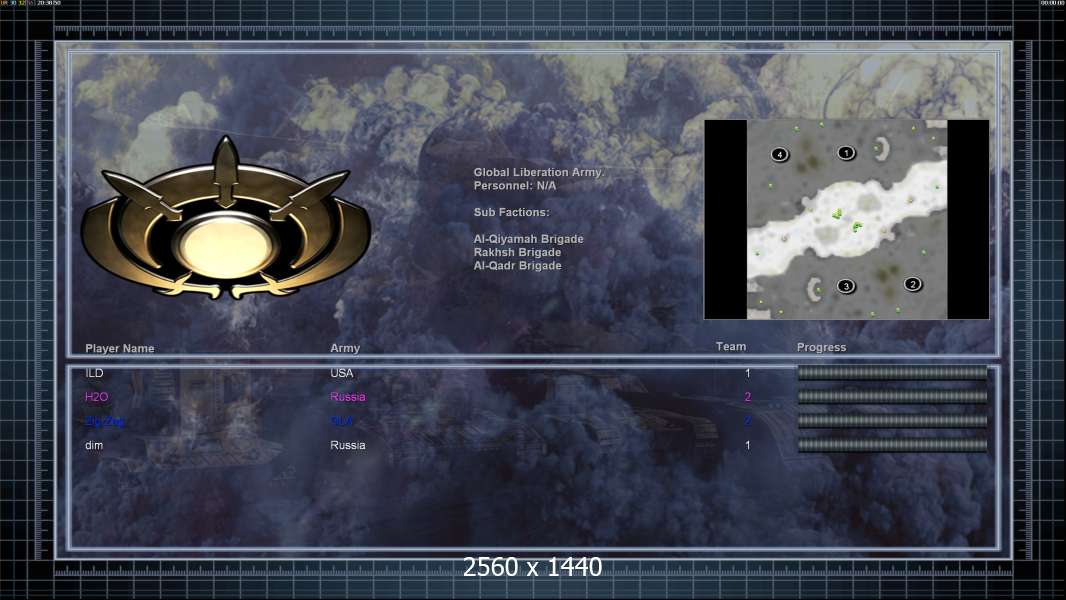Click the Personnel: N/A line
The image size is (1066, 600).
pos(515,186)
